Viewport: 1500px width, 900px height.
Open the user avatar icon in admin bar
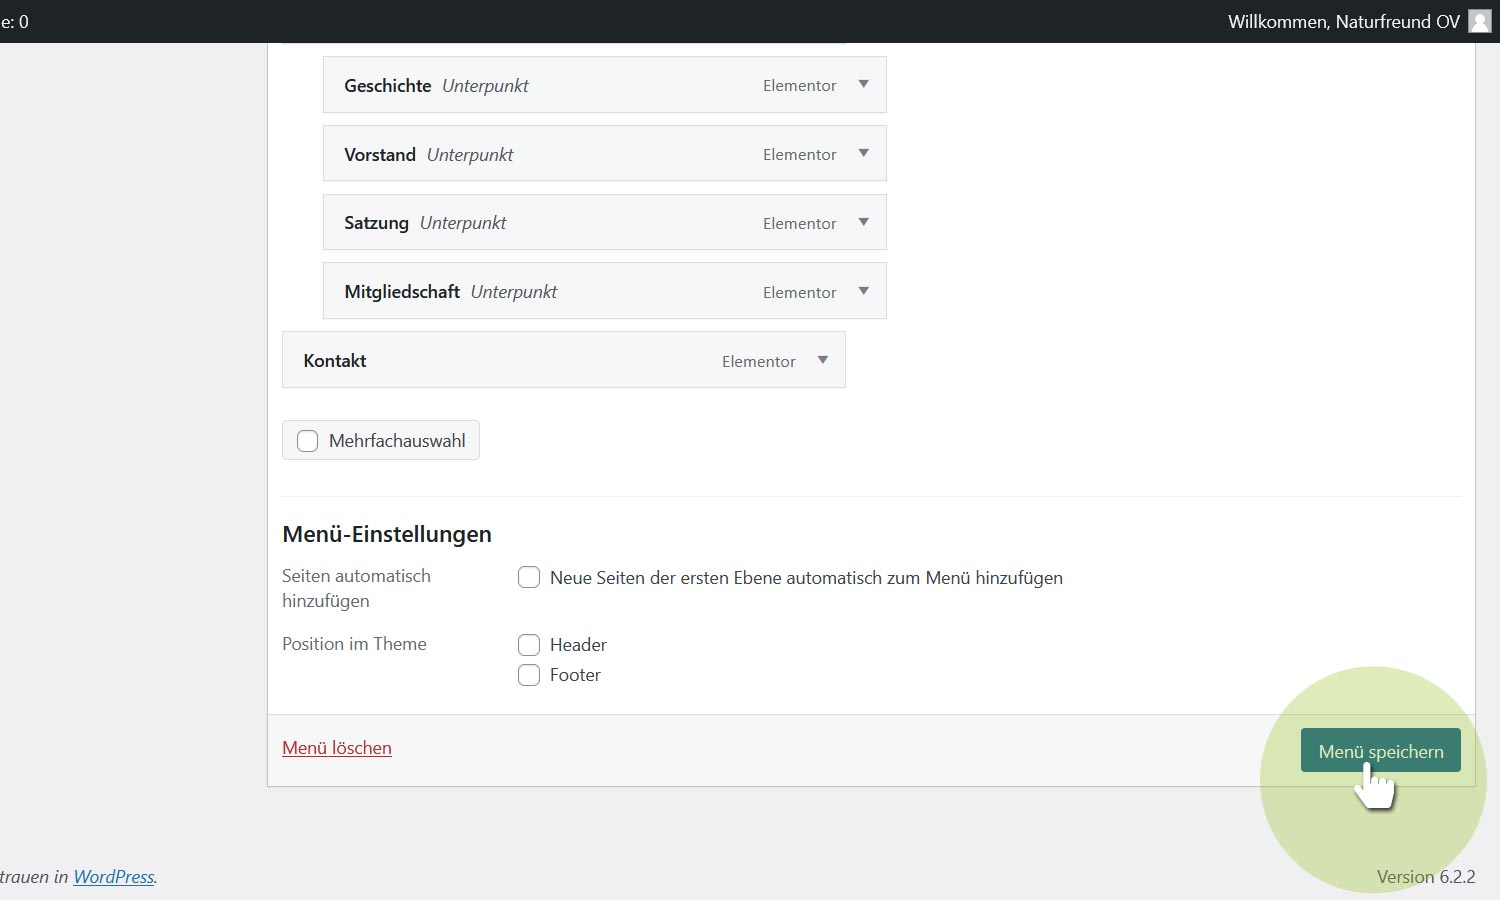click(x=1480, y=21)
